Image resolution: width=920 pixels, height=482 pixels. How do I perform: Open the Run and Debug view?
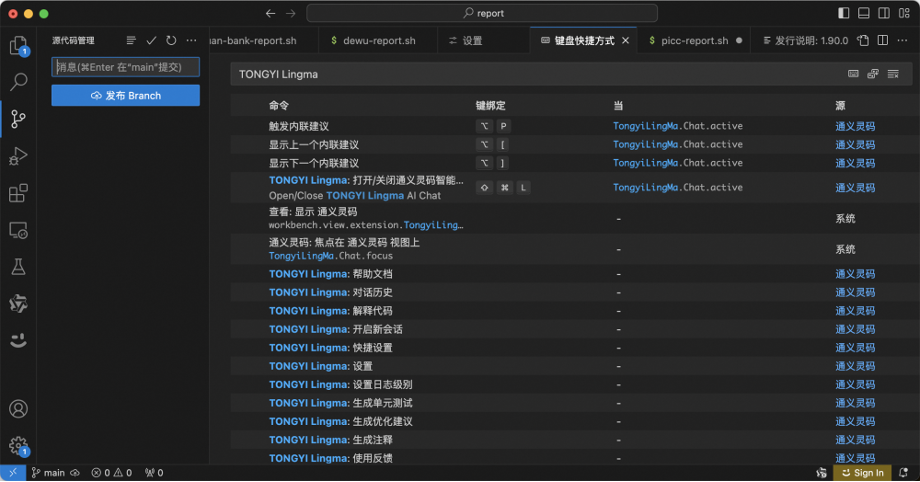(18, 156)
